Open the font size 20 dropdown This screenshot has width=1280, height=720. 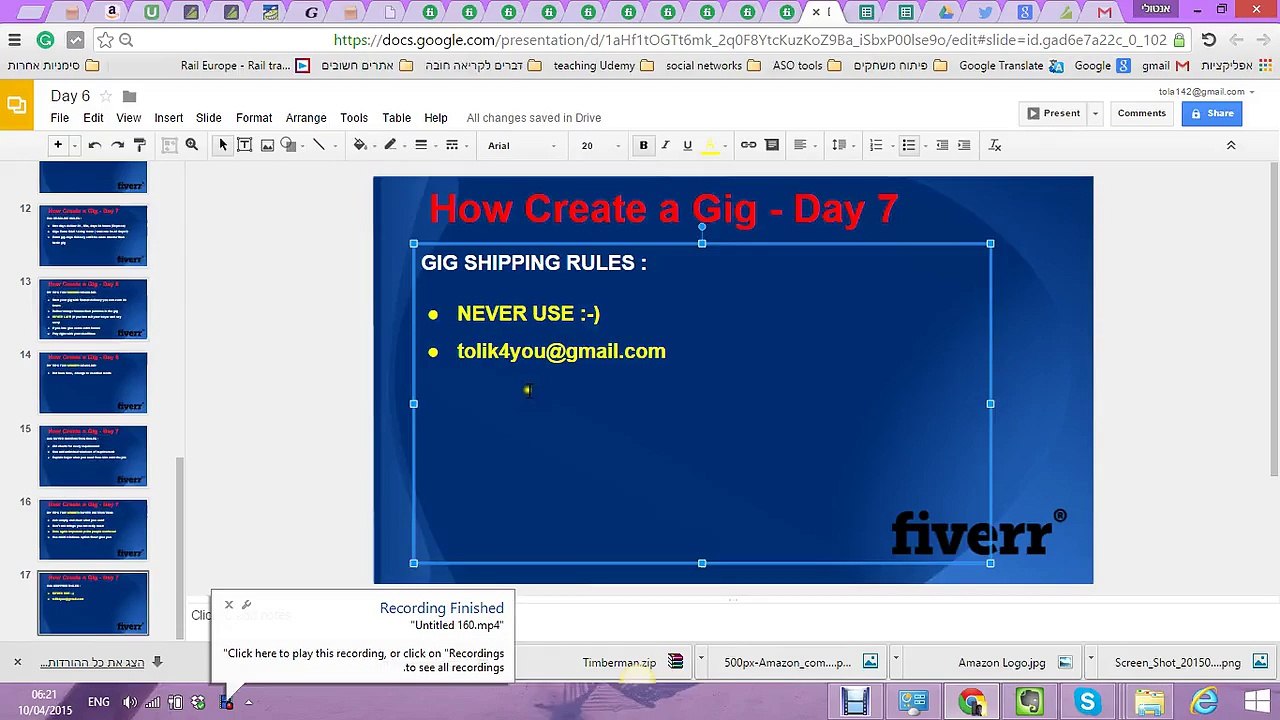point(600,146)
